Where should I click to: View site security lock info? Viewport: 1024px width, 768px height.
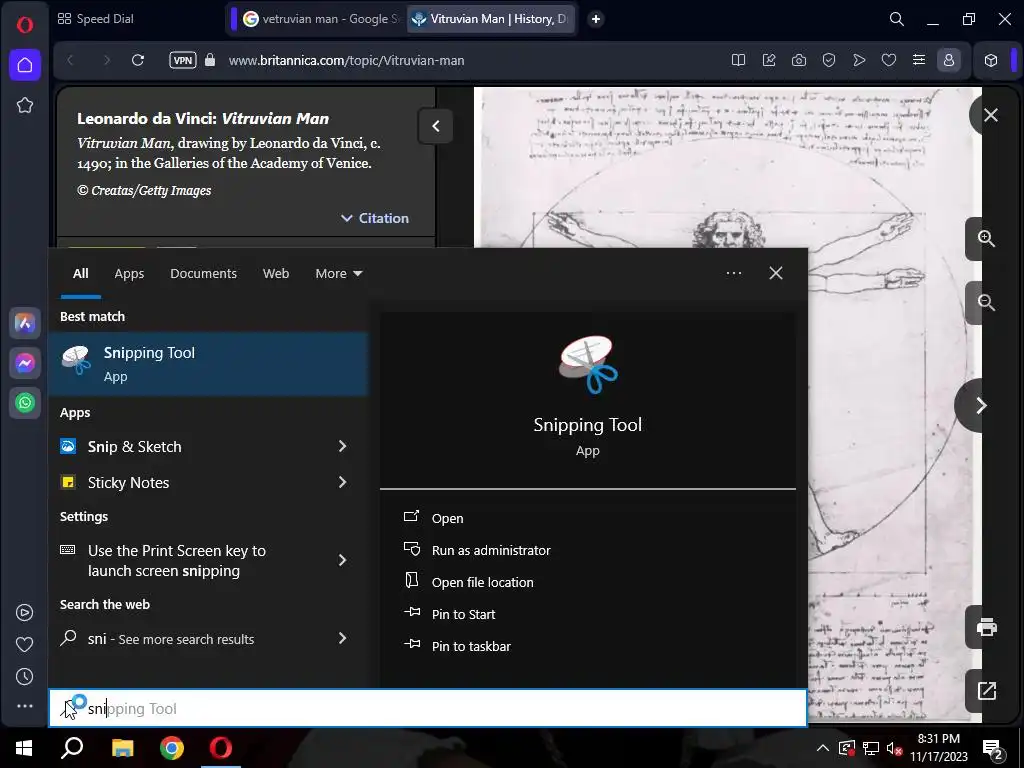coord(210,60)
